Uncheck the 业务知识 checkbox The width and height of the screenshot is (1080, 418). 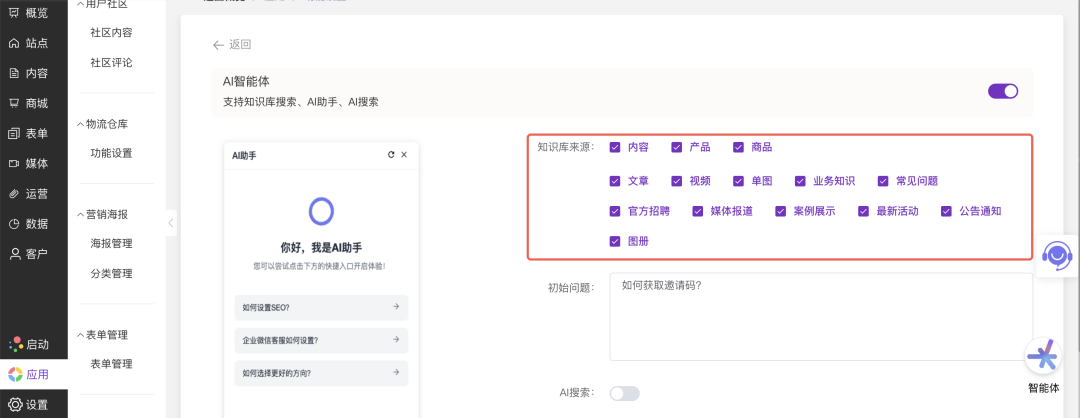click(801, 181)
